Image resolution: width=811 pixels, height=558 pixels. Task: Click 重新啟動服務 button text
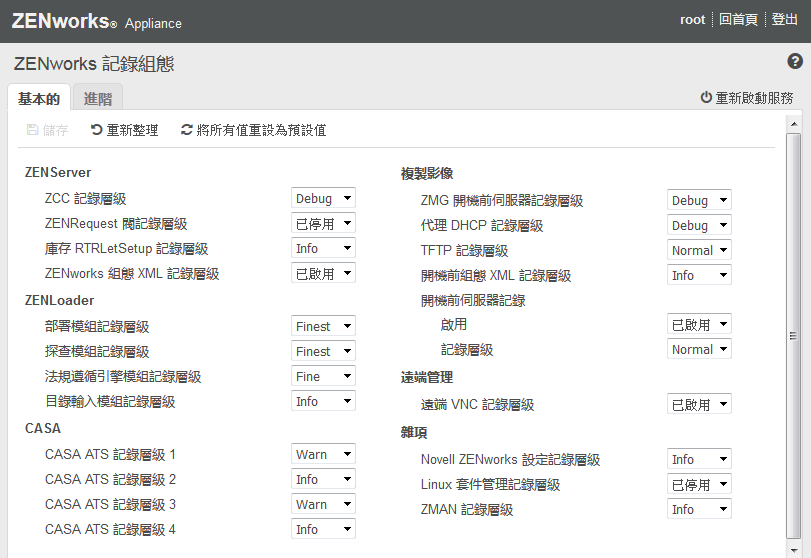click(x=754, y=98)
